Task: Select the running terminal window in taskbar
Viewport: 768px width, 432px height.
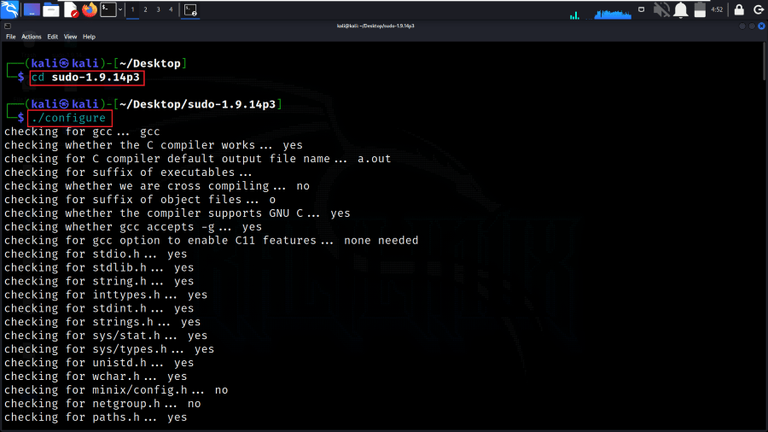Action: click(191, 9)
